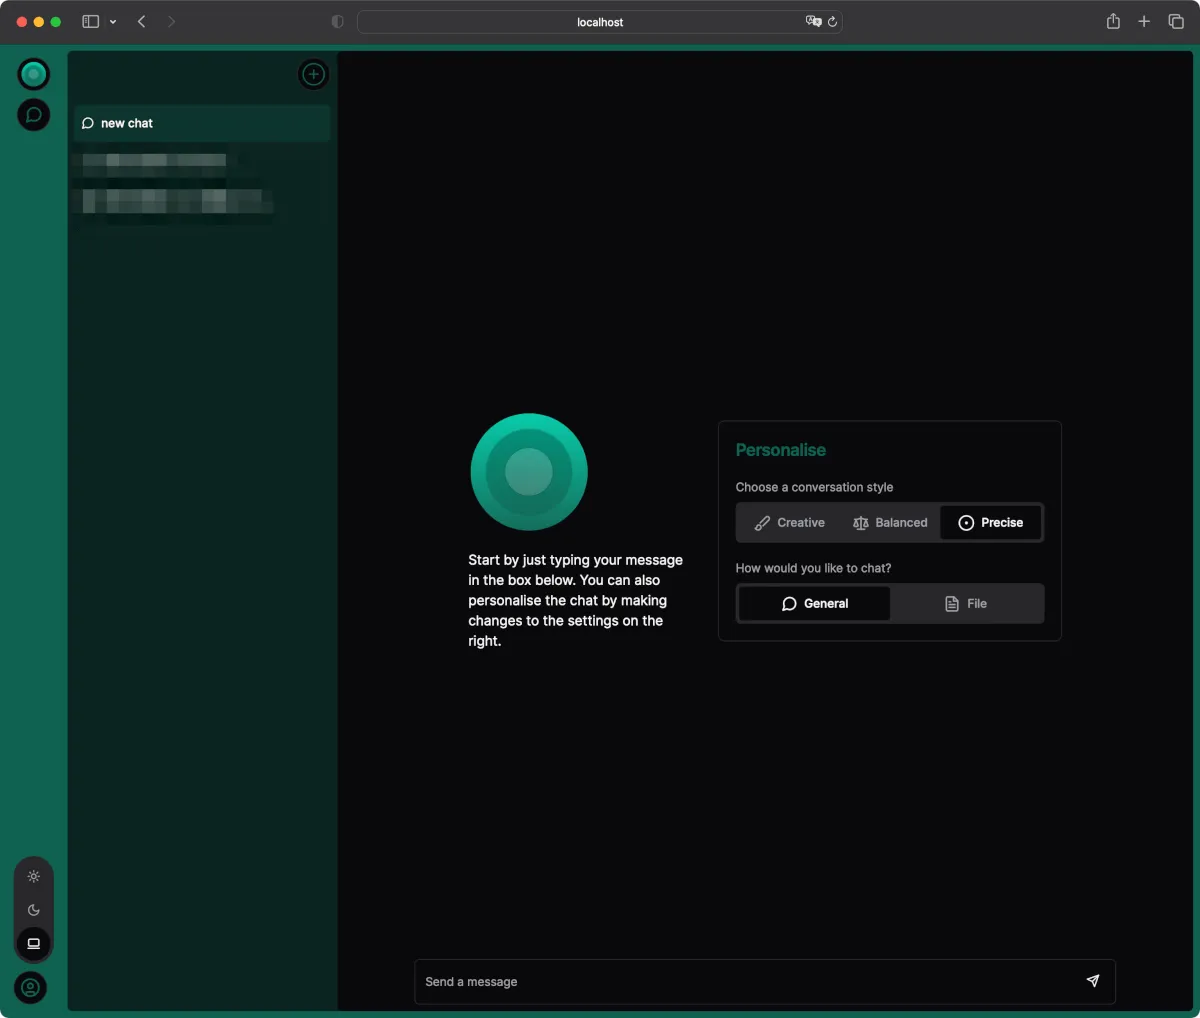Open the chat section icon in sidebar
Image resolution: width=1200 pixels, height=1018 pixels.
33,115
